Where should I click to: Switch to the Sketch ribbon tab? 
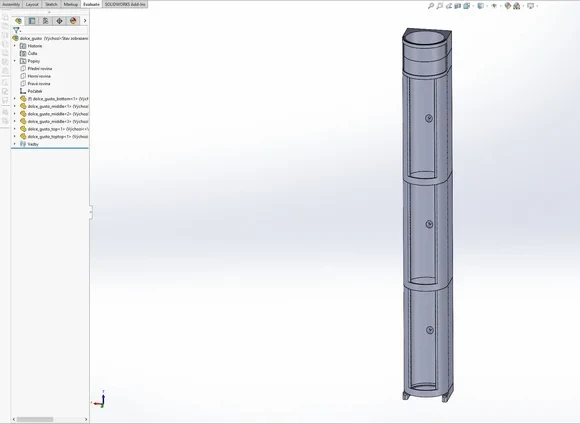coord(51,4)
